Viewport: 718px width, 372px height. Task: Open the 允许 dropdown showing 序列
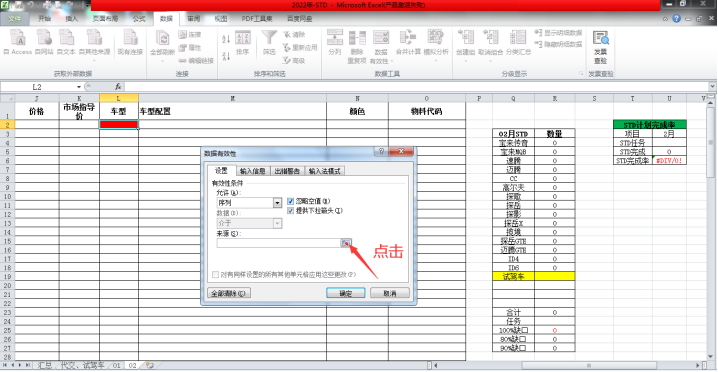coord(277,202)
